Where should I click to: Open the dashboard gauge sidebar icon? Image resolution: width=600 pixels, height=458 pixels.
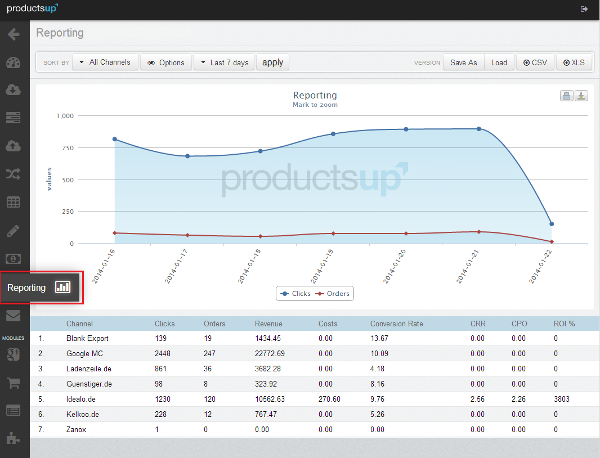tap(13, 62)
